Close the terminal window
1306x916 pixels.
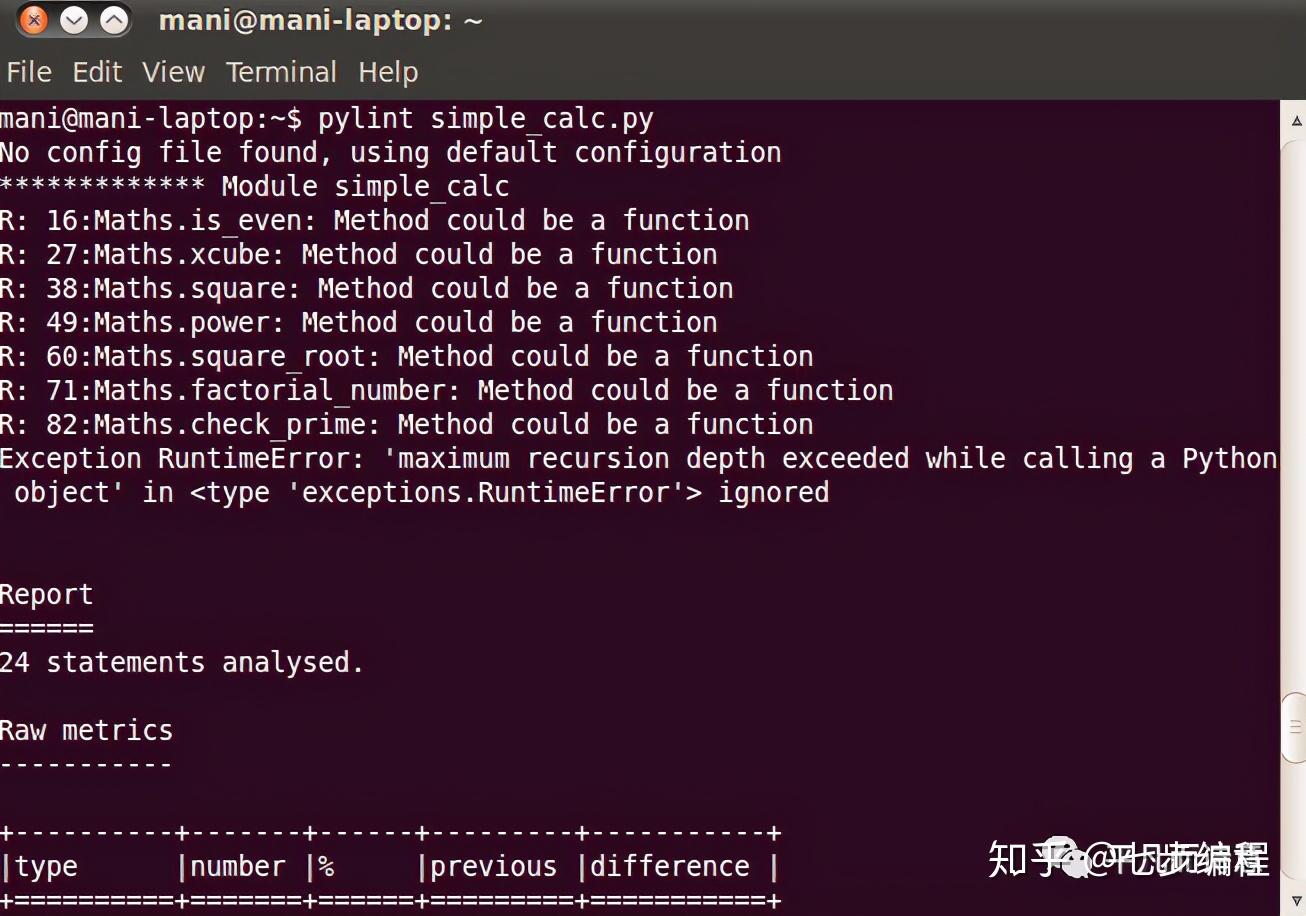[33, 20]
